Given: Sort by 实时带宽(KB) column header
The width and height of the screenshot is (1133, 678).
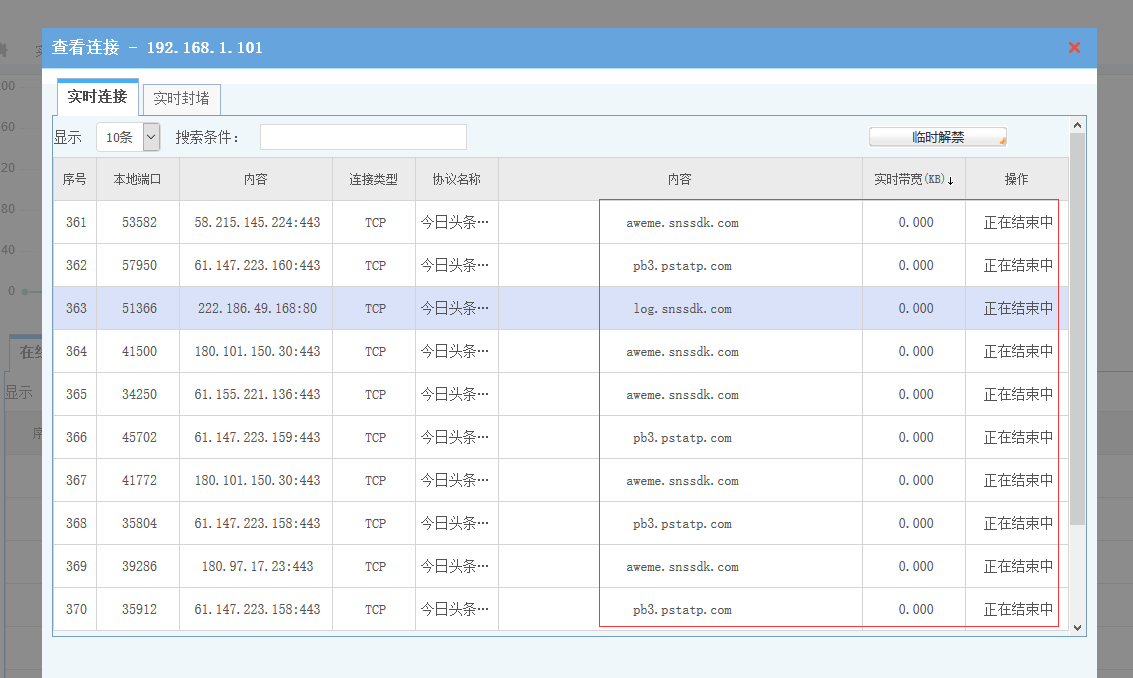Looking at the screenshot, I should coord(913,180).
